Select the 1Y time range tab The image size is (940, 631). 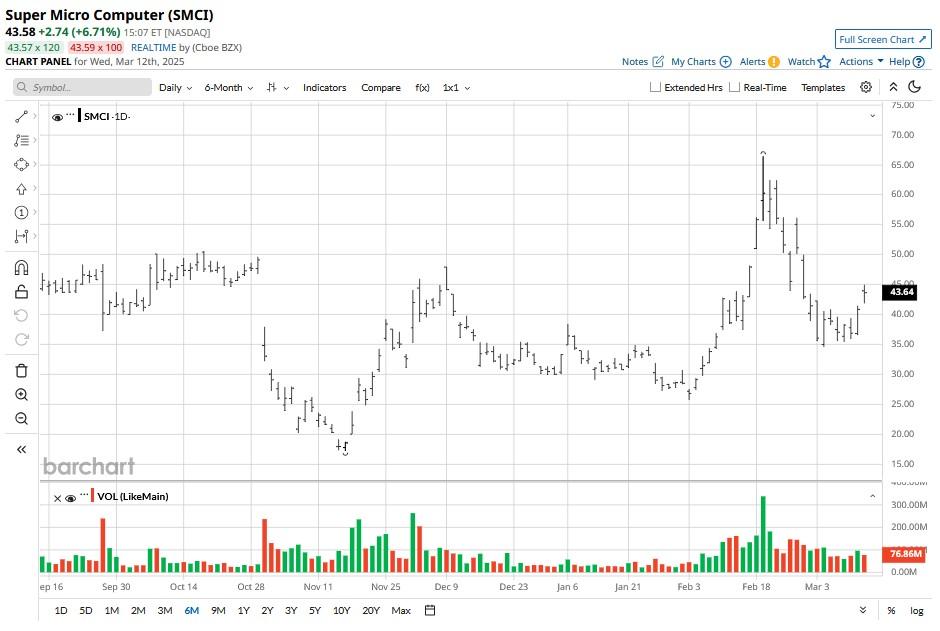tap(243, 610)
